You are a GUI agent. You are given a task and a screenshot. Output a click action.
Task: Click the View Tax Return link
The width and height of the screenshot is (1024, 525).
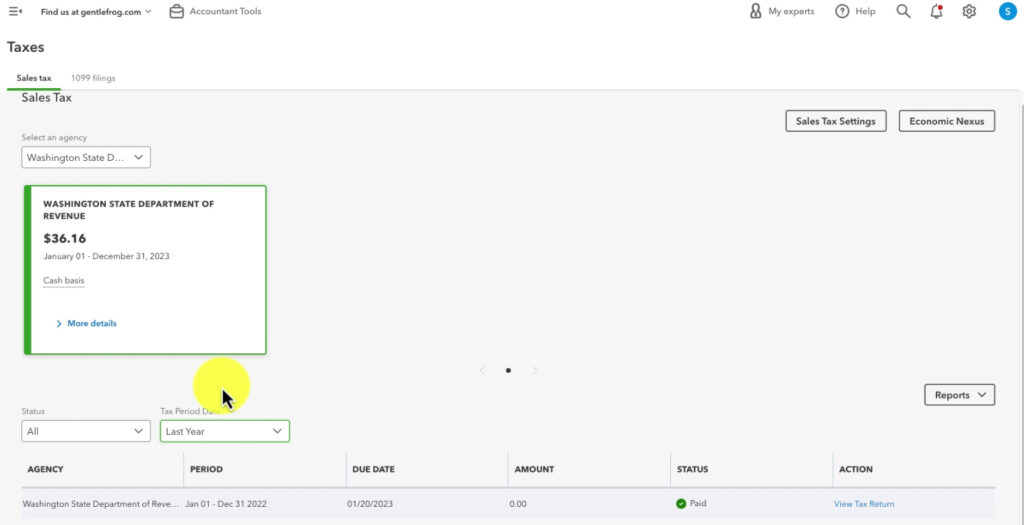coord(864,504)
